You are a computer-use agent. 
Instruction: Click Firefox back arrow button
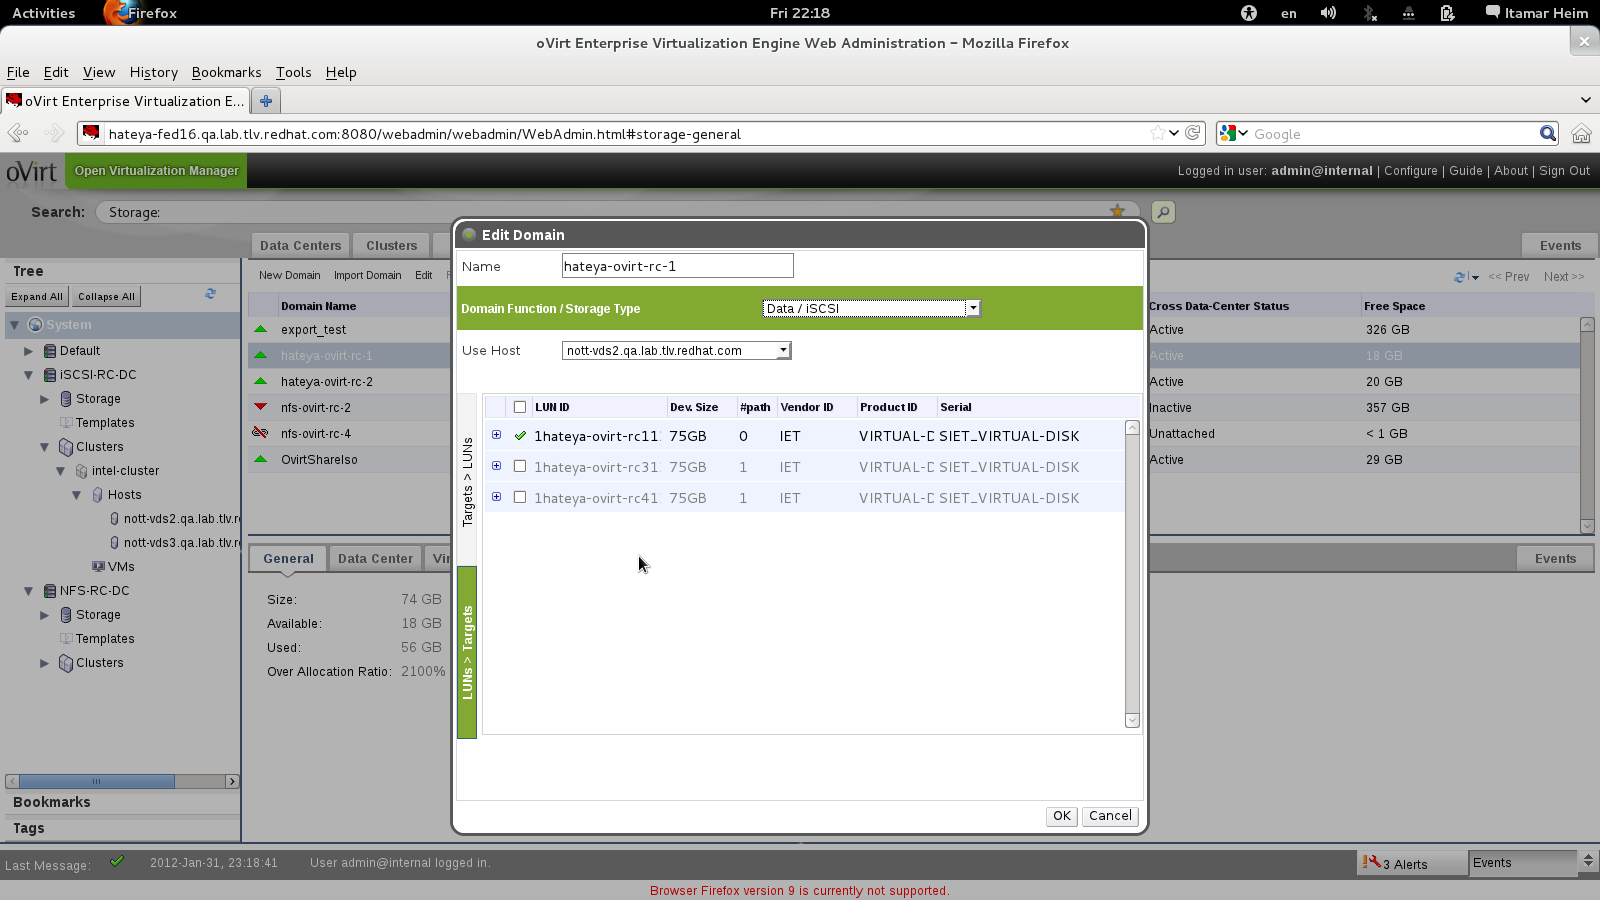17,133
